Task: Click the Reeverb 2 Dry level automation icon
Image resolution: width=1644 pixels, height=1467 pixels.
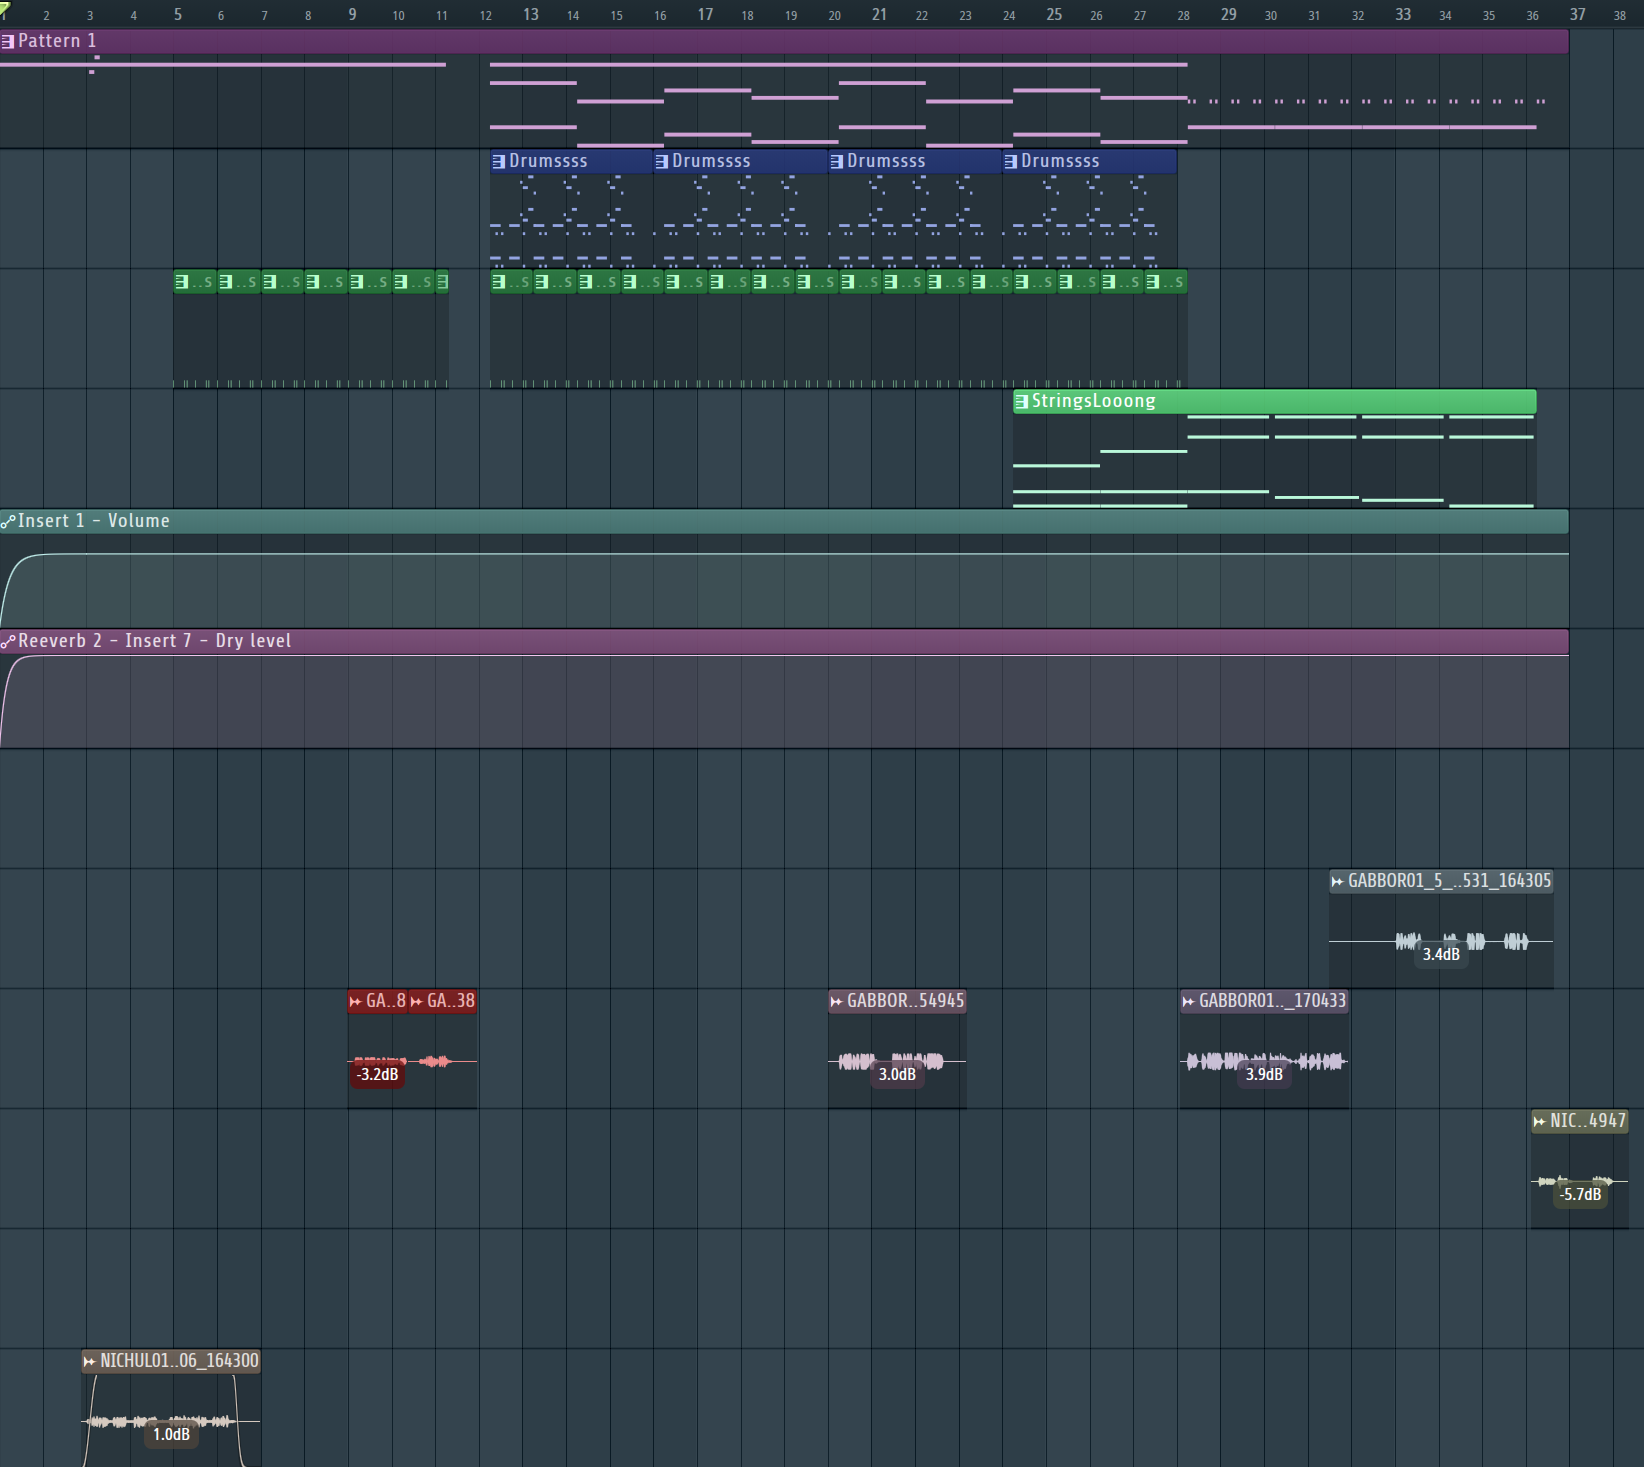Action: pos(8,641)
